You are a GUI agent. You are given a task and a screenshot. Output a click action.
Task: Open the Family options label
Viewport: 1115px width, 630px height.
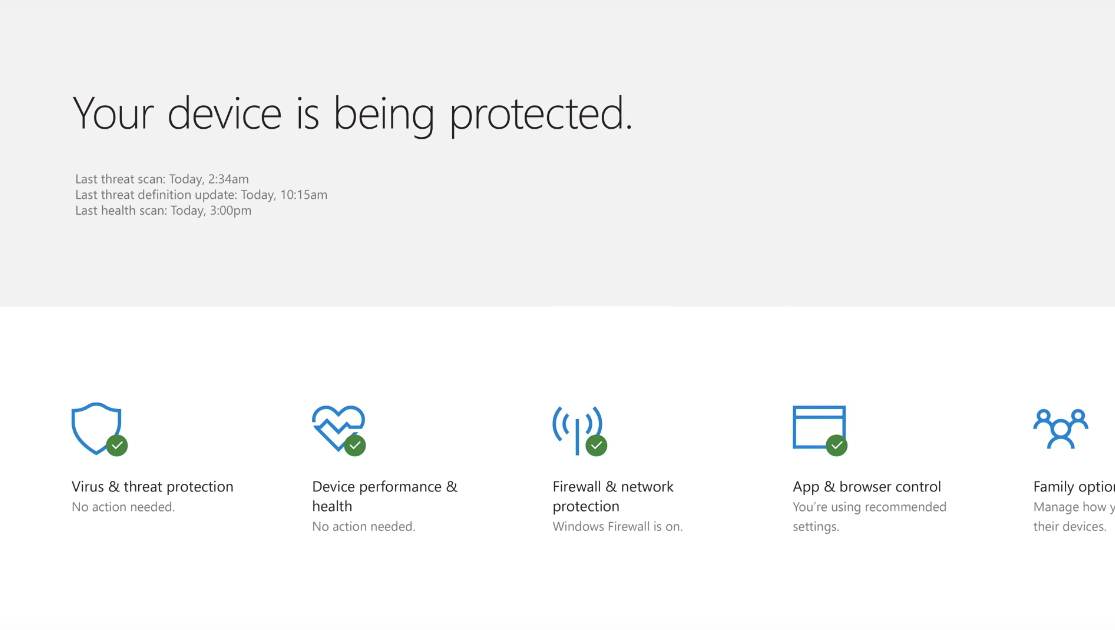tap(1073, 487)
